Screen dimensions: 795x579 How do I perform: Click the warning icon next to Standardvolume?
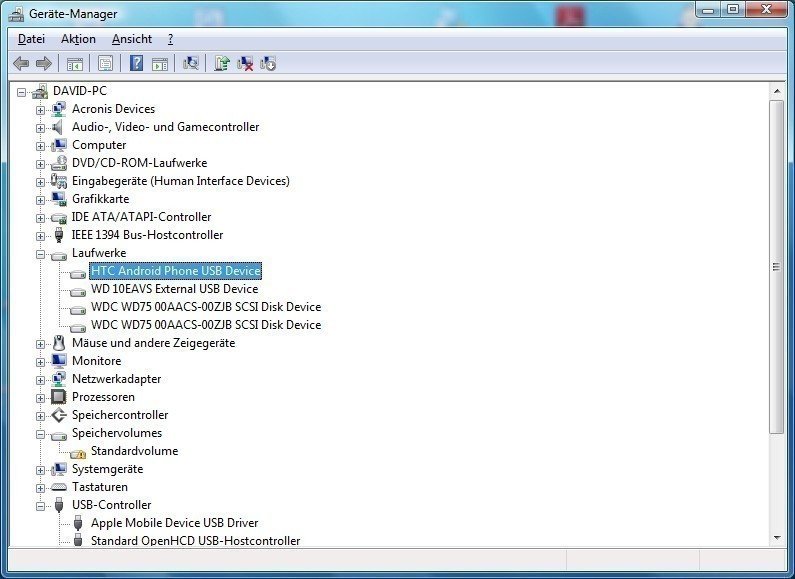pos(78,452)
